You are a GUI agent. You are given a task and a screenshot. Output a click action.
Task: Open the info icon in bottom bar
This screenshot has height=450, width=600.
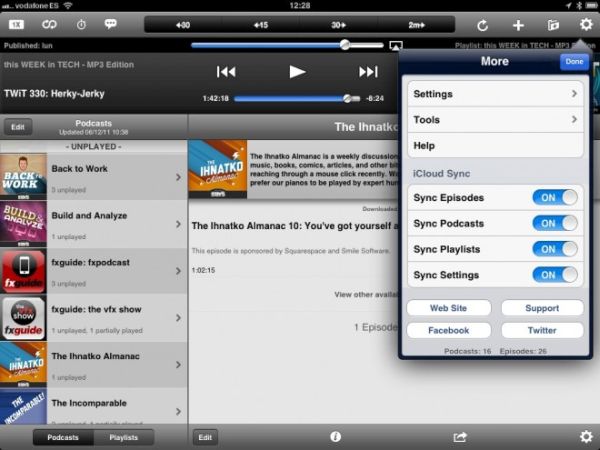[336, 437]
